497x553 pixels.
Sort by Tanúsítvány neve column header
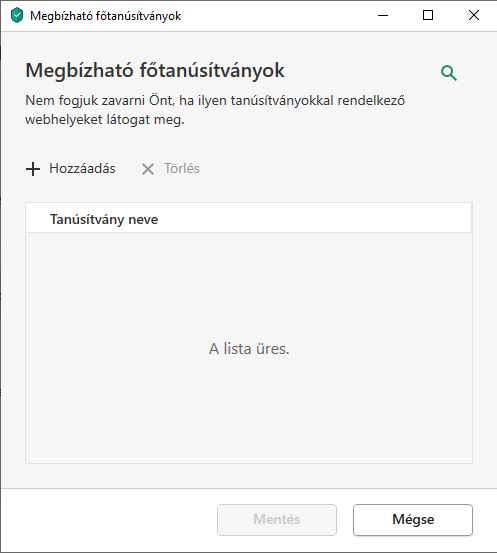(104, 219)
